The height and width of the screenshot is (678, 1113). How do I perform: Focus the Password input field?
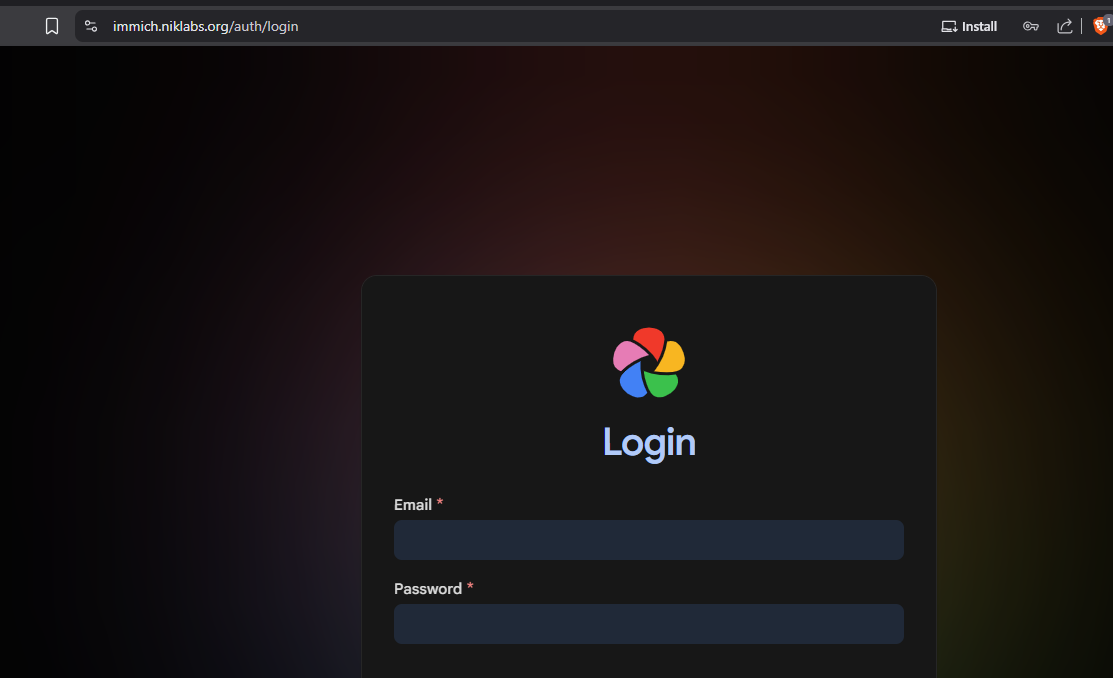point(649,623)
